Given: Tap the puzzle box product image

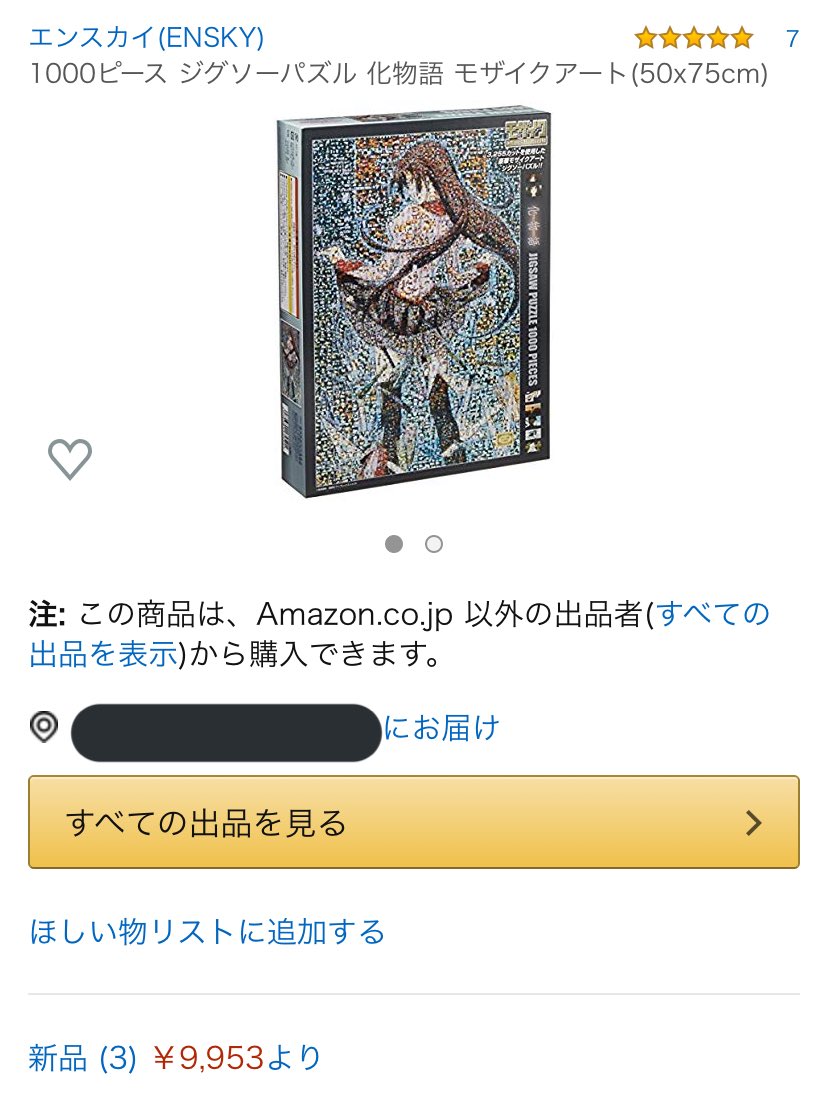Looking at the screenshot, I should 414,303.
